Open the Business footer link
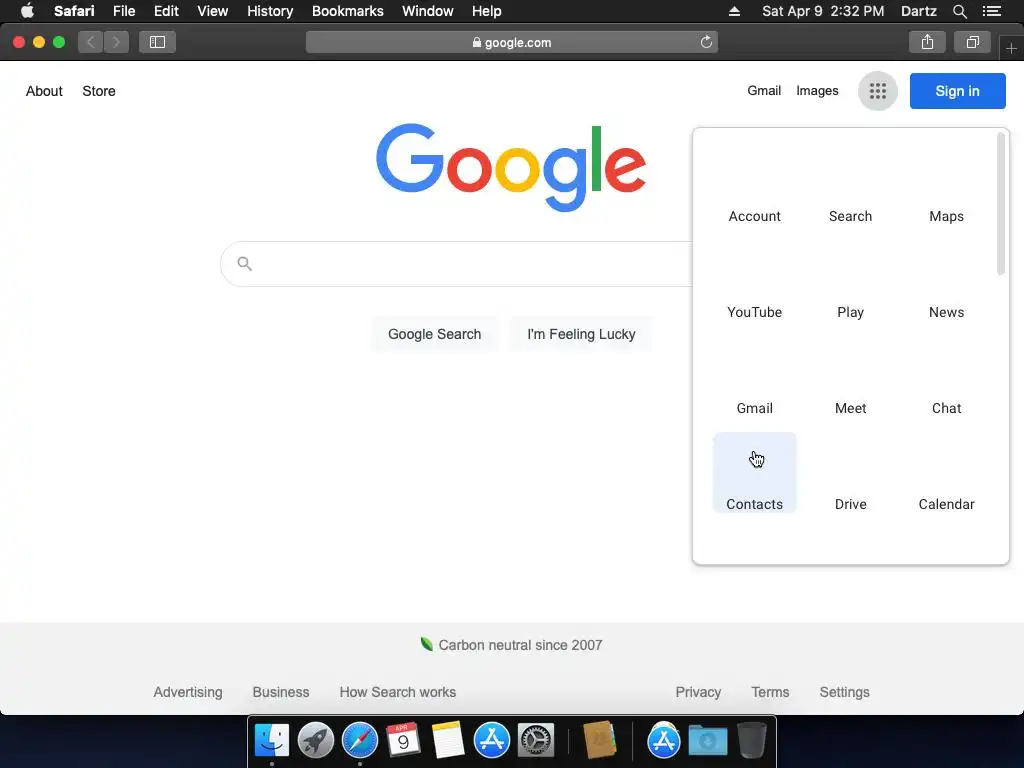1024x768 pixels. (x=281, y=692)
